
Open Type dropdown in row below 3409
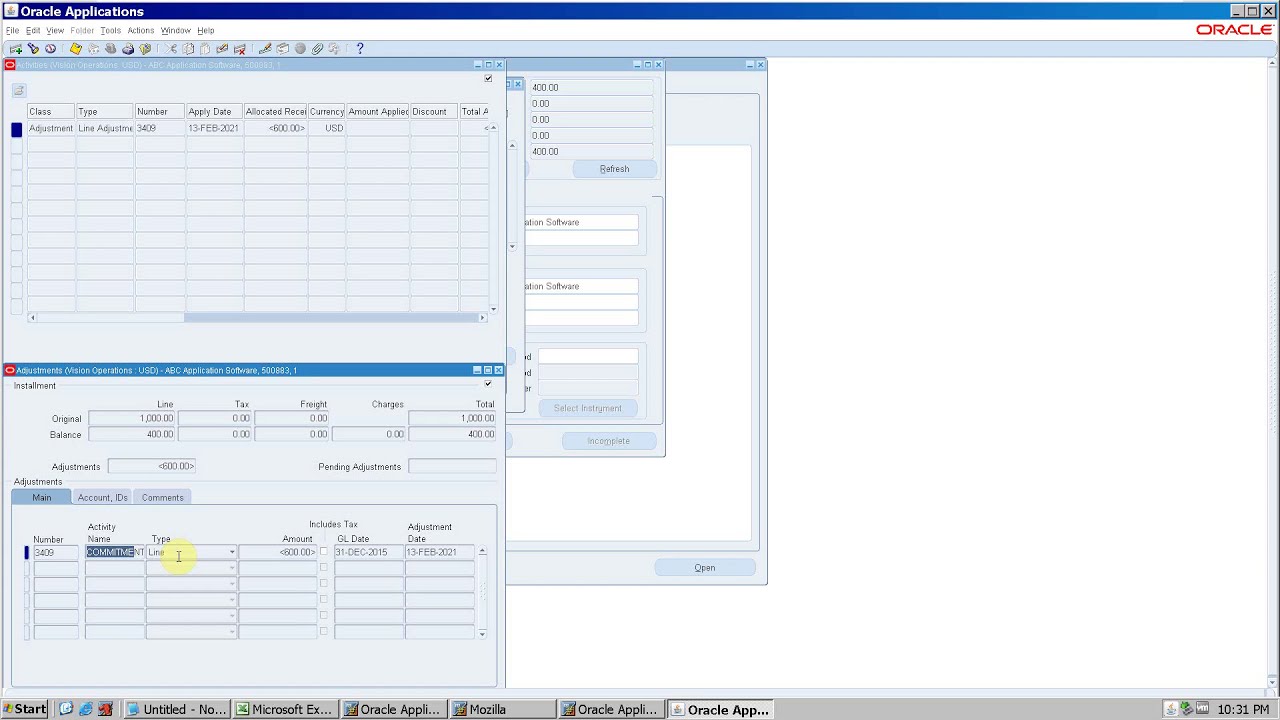click(232, 568)
